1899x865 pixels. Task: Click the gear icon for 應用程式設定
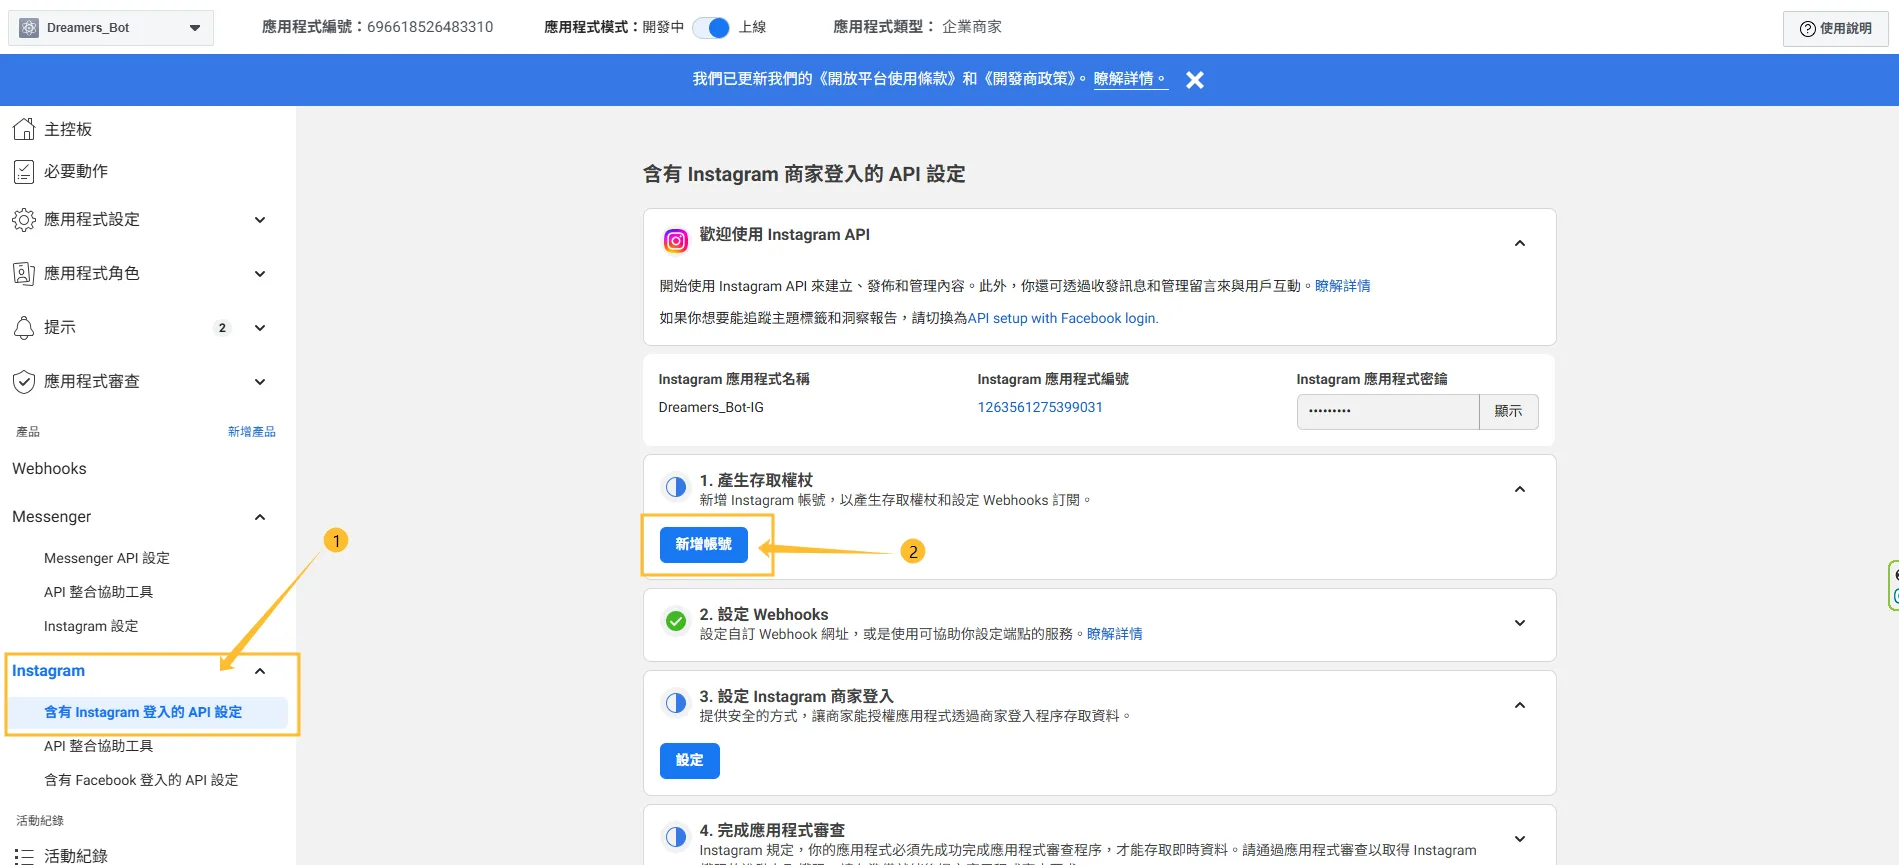(x=24, y=220)
